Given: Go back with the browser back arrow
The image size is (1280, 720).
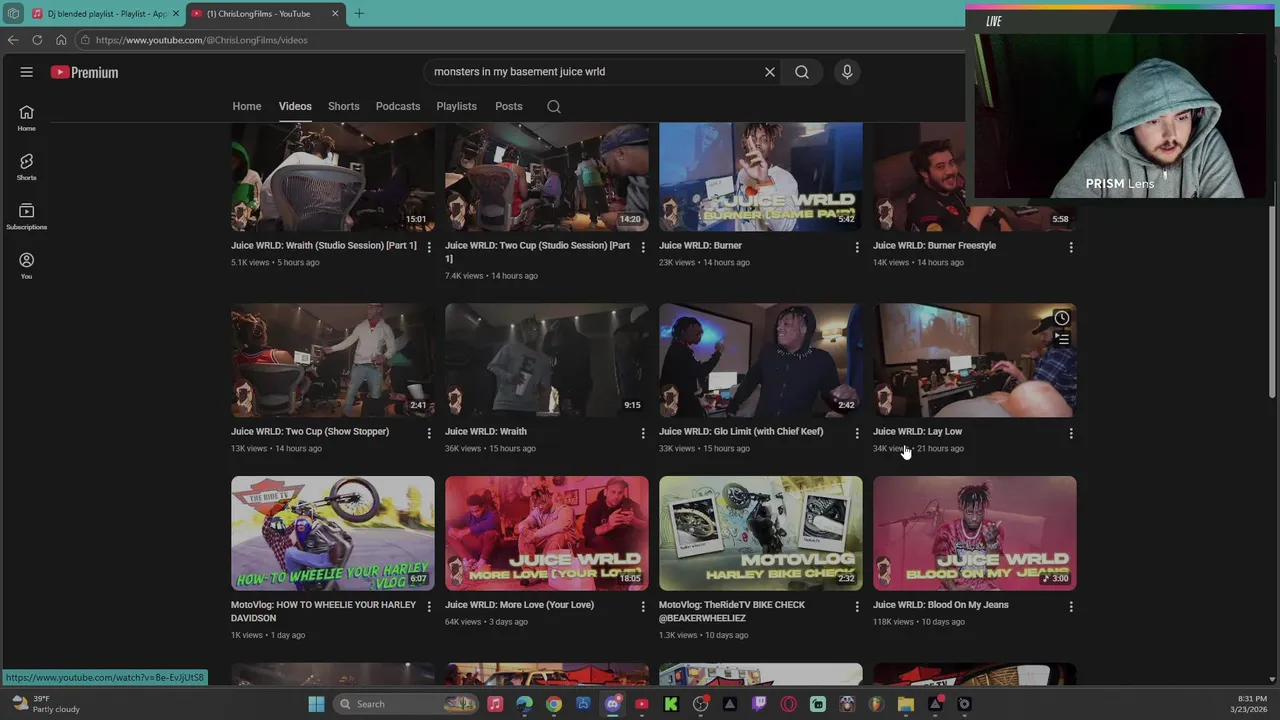Looking at the screenshot, I should (12, 40).
